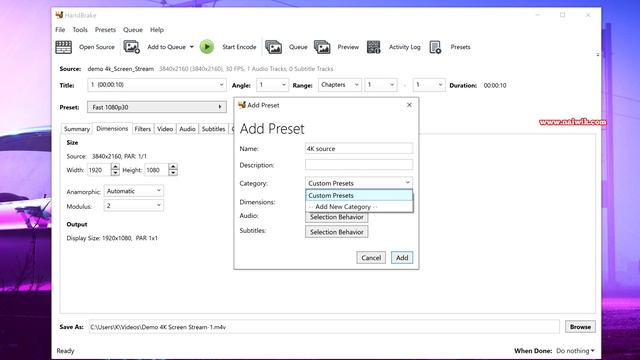Click the Category dropdown in Add Preset

(x=359, y=183)
